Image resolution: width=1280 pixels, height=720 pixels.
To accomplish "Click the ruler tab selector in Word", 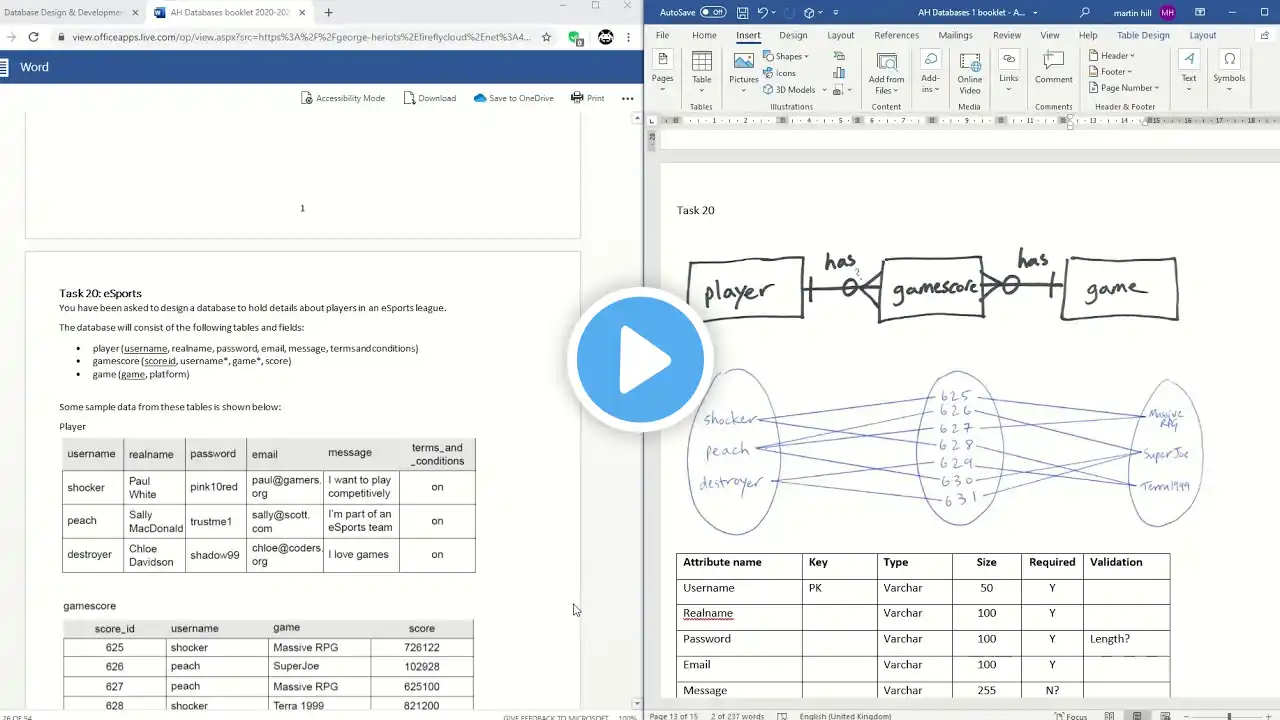I will 653,121.
